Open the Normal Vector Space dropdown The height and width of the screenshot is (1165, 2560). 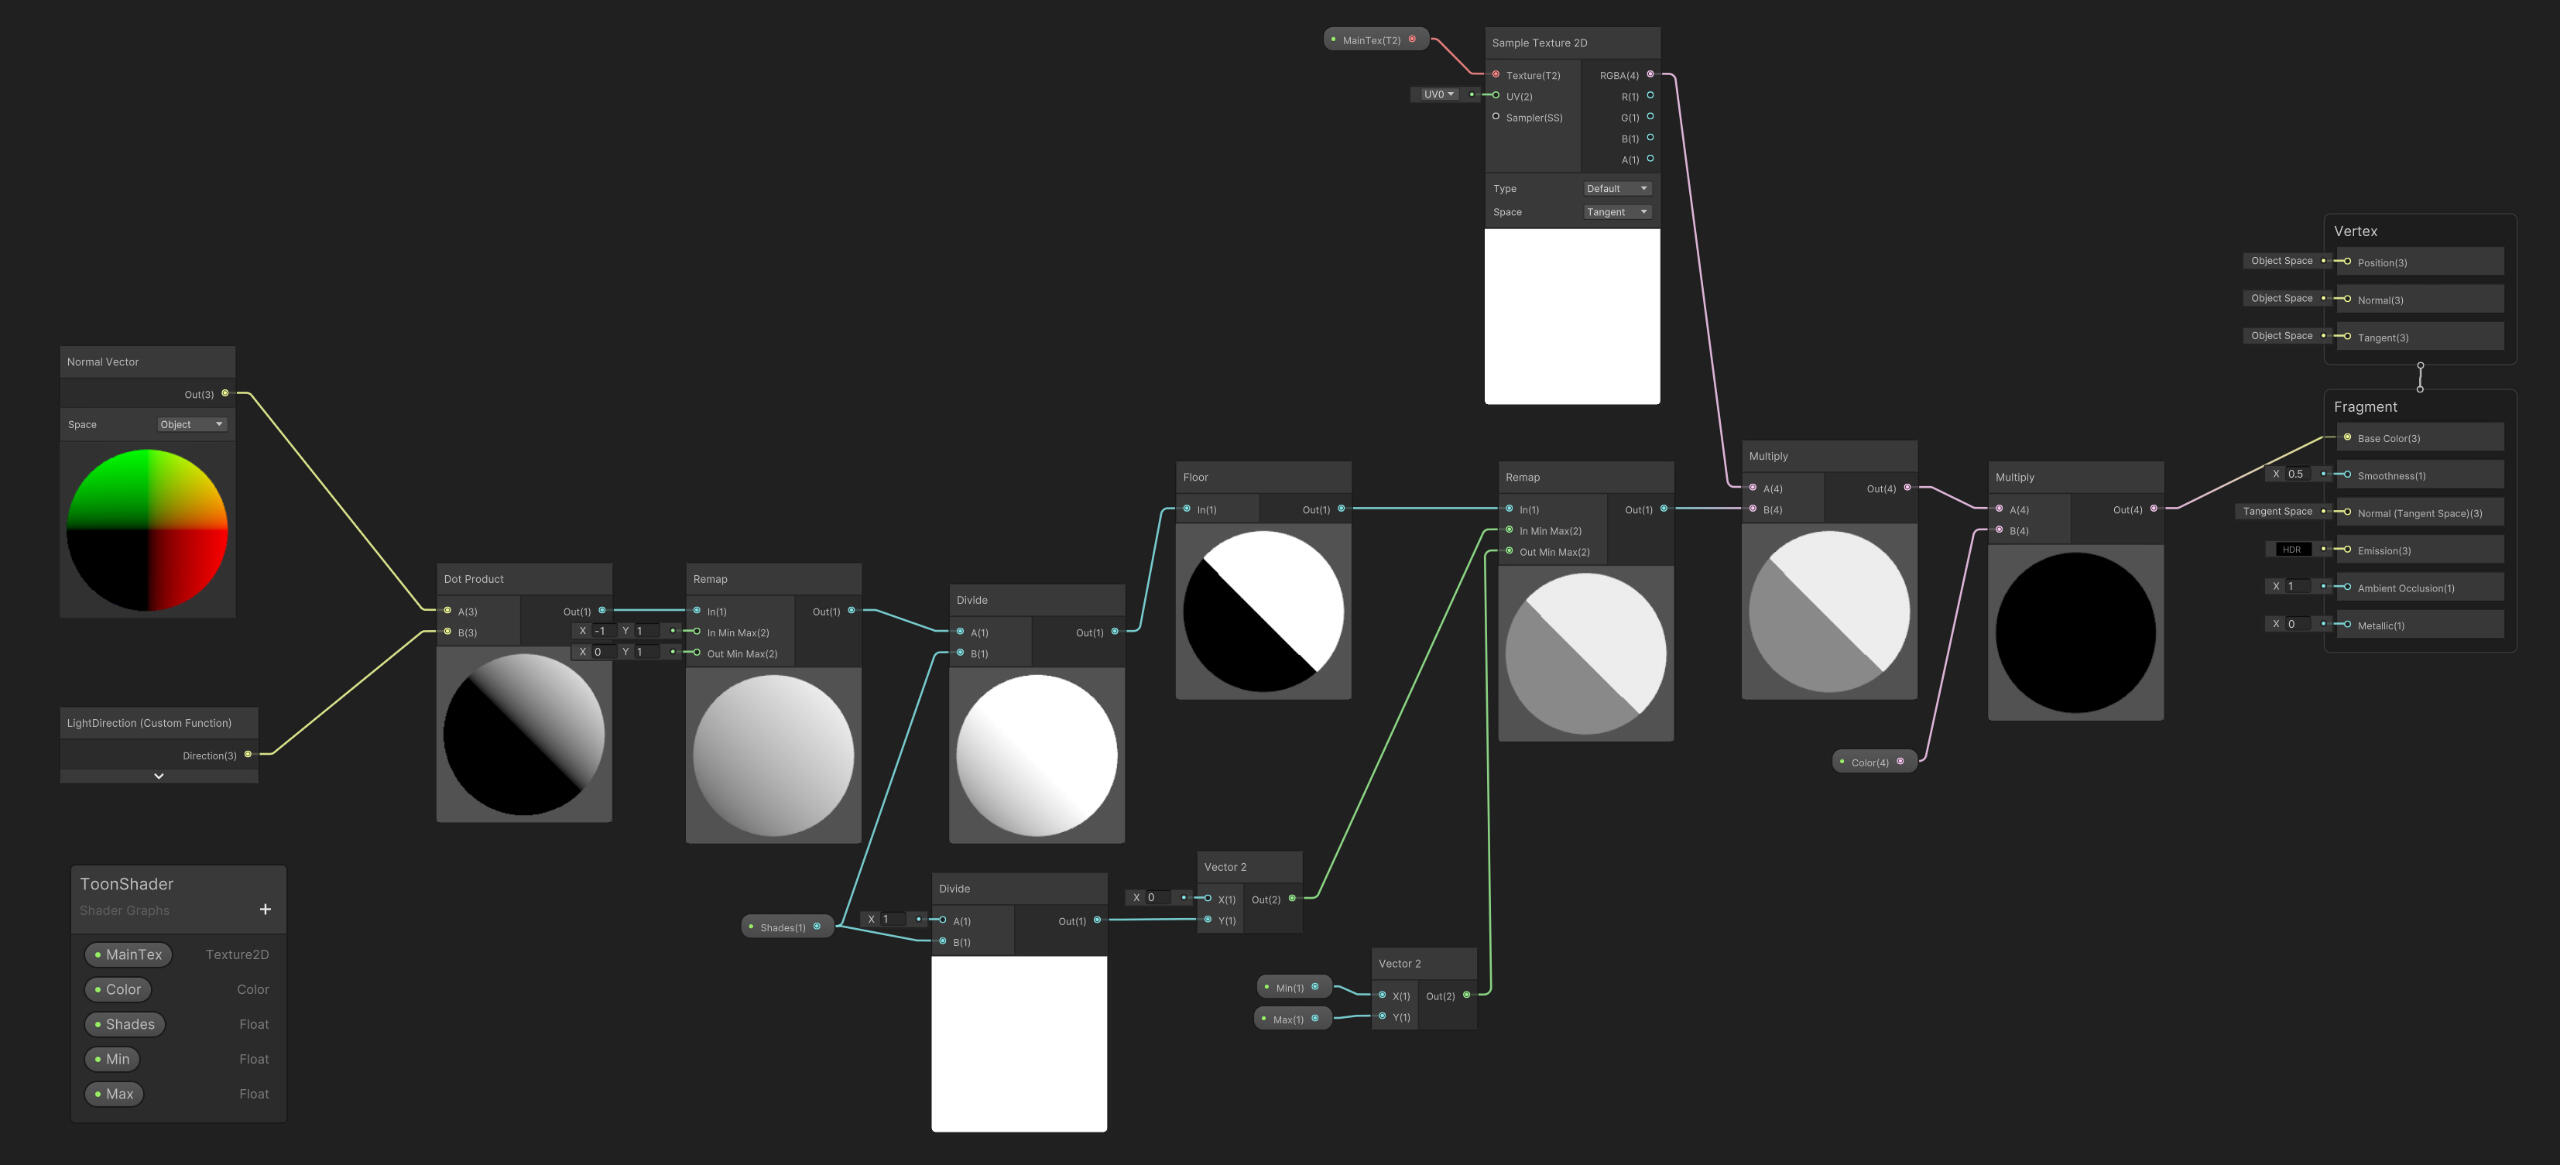tap(192, 424)
